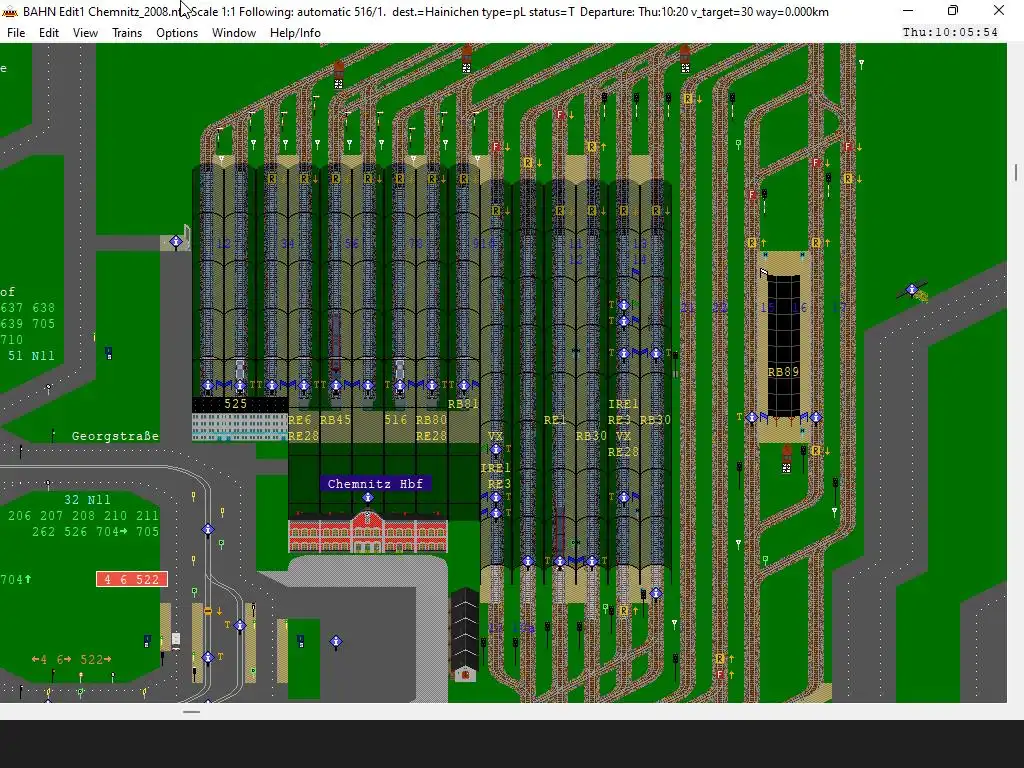Select the RB81 line label
Viewport: 1024px width, 768px height.
pyautogui.click(x=464, y=404)
